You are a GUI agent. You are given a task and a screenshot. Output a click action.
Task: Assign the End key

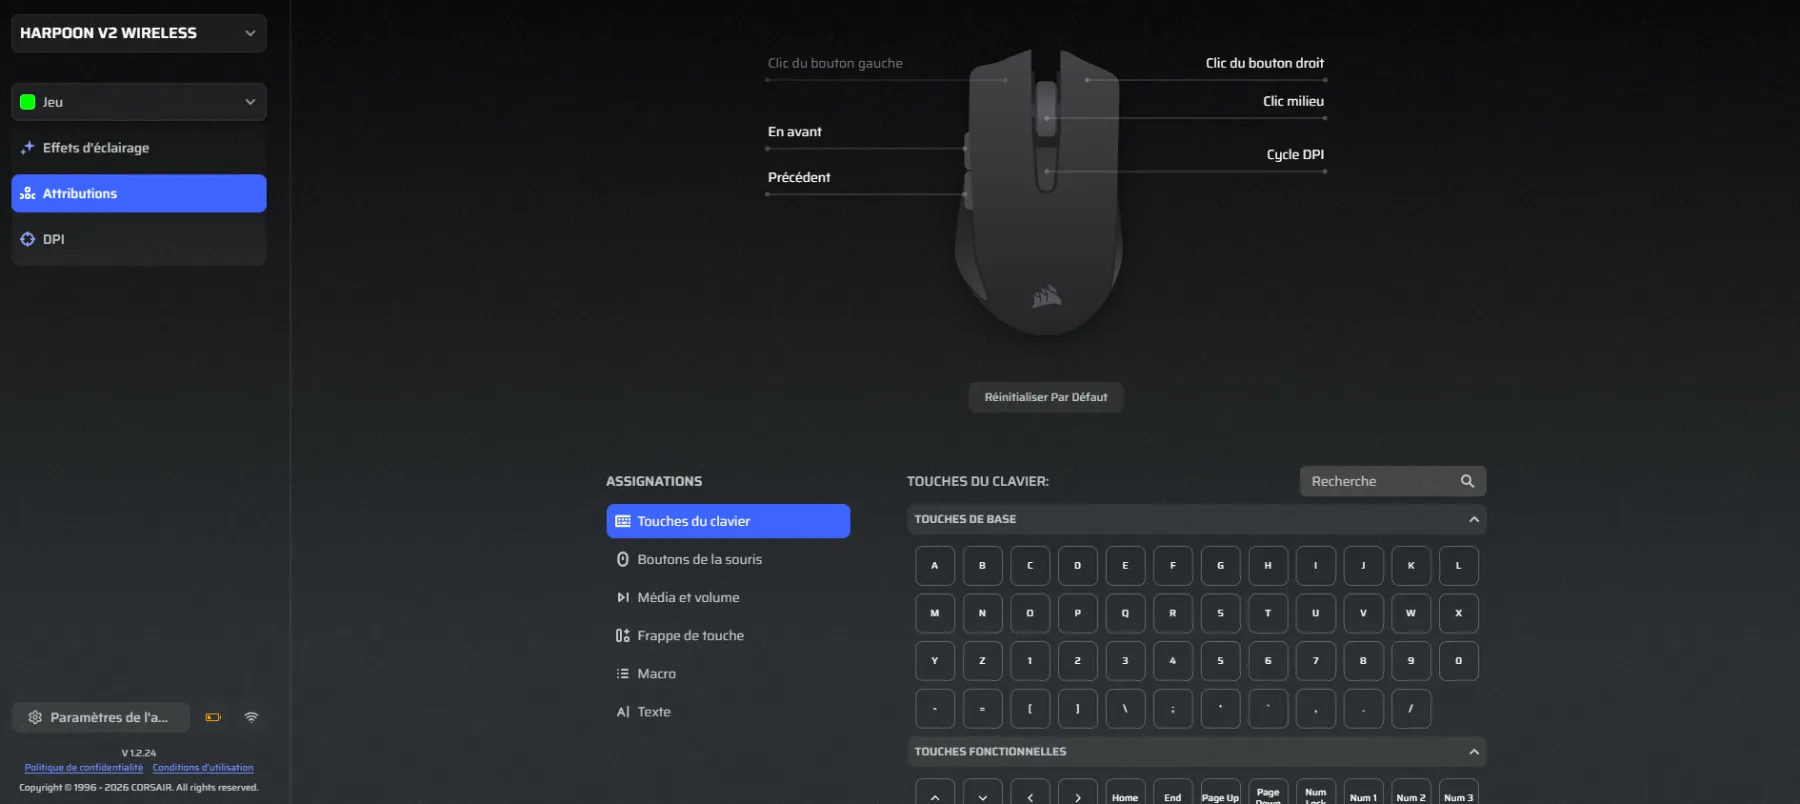coord(1173,794)
